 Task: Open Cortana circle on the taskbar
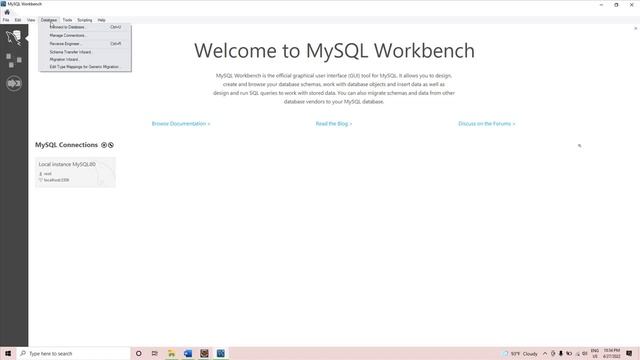139,353
